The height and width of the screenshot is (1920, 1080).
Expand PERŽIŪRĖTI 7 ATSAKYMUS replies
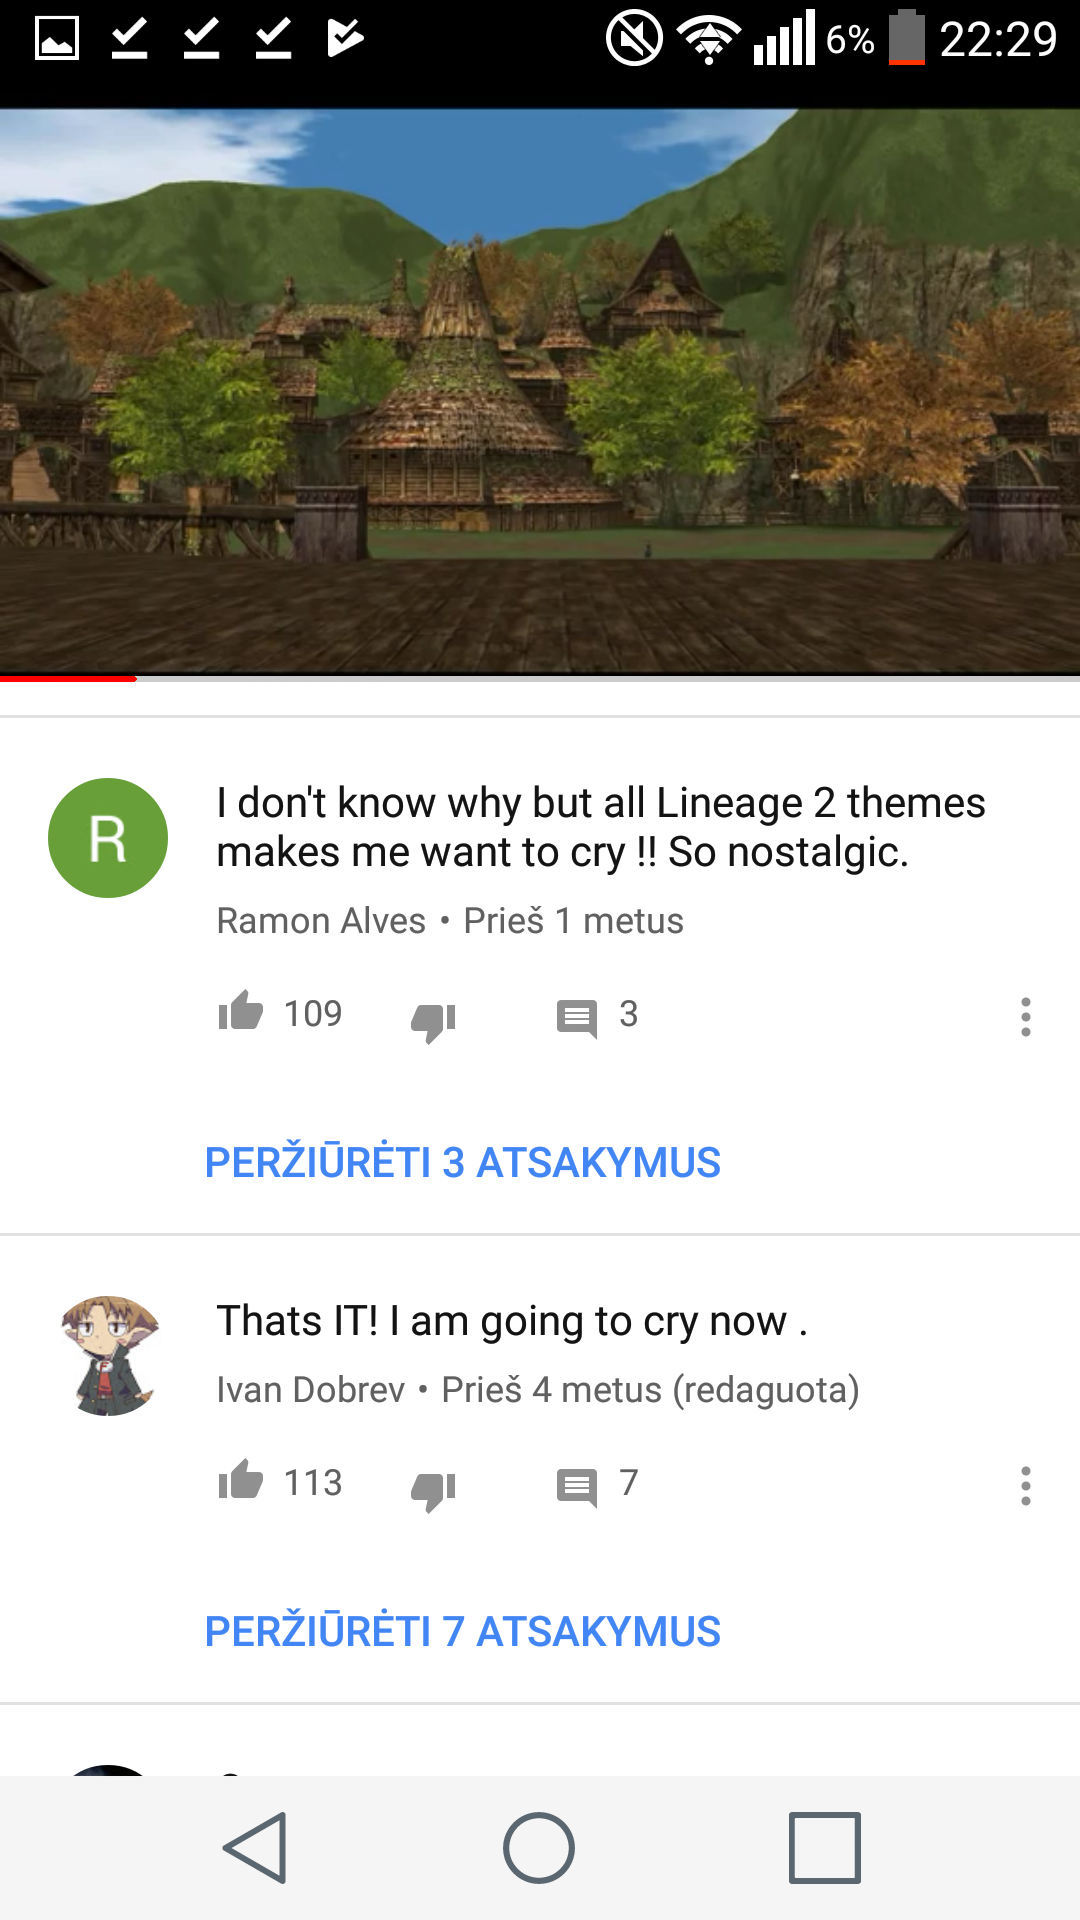[x=463, y=1631]
